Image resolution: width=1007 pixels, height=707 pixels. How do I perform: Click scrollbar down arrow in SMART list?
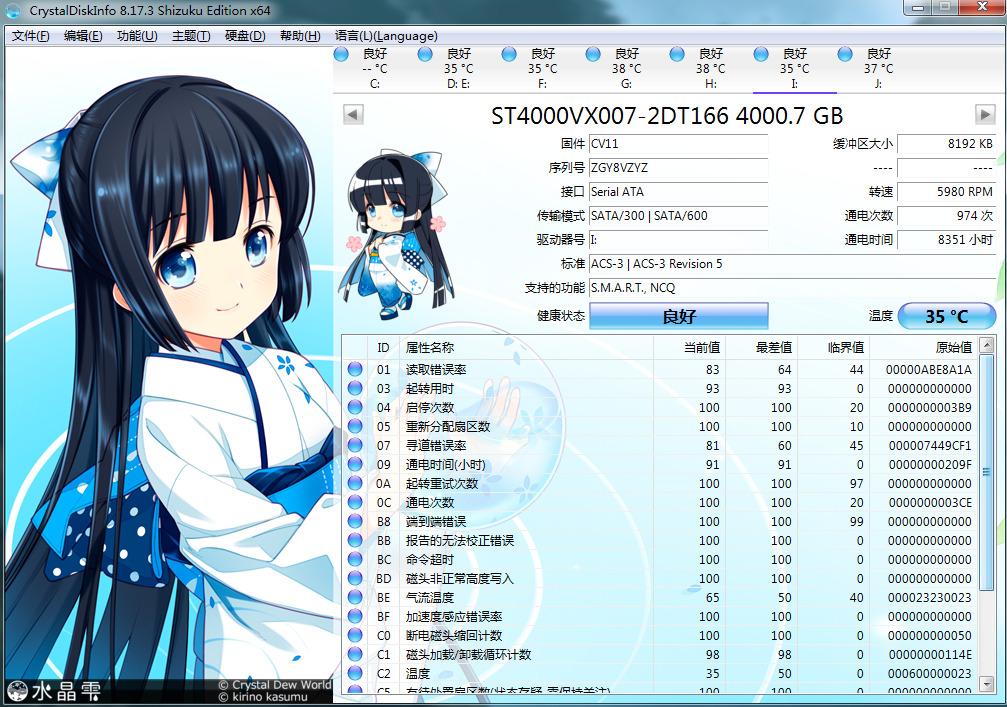[987, 685]
